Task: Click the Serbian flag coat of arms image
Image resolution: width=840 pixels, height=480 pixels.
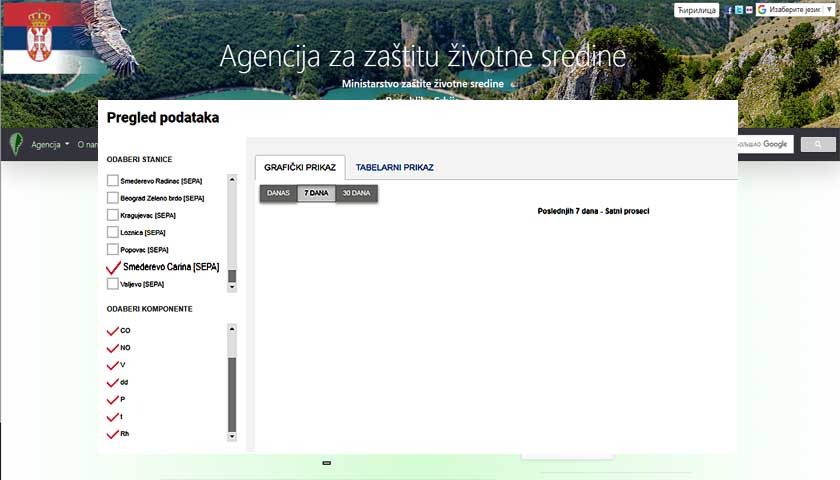Action: pos(39,38)
